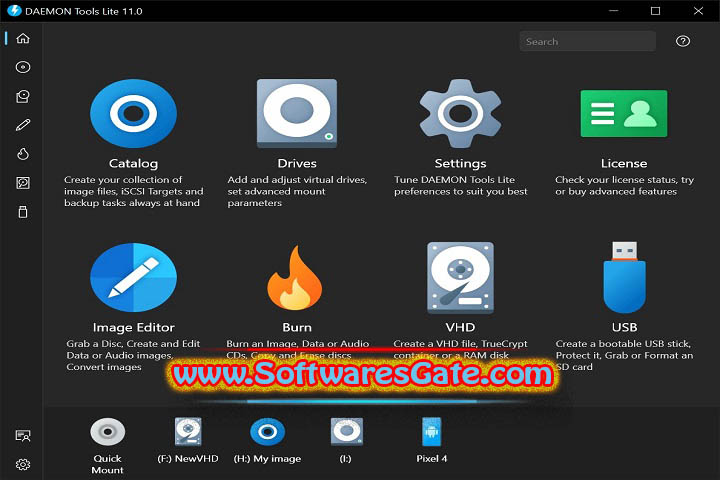Open the USB sidebar icon
Viewport: 720px width, 480px height.
tap(23, 212)
